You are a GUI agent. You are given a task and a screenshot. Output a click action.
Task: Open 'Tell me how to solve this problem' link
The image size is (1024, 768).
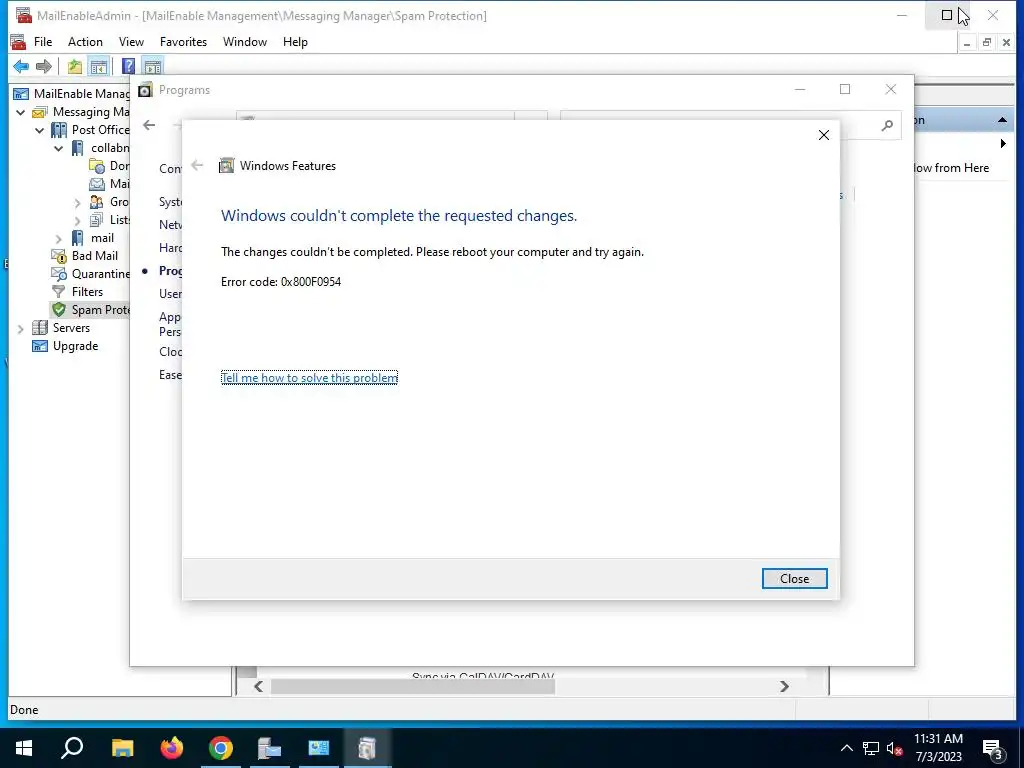click(x=309, y=378)
